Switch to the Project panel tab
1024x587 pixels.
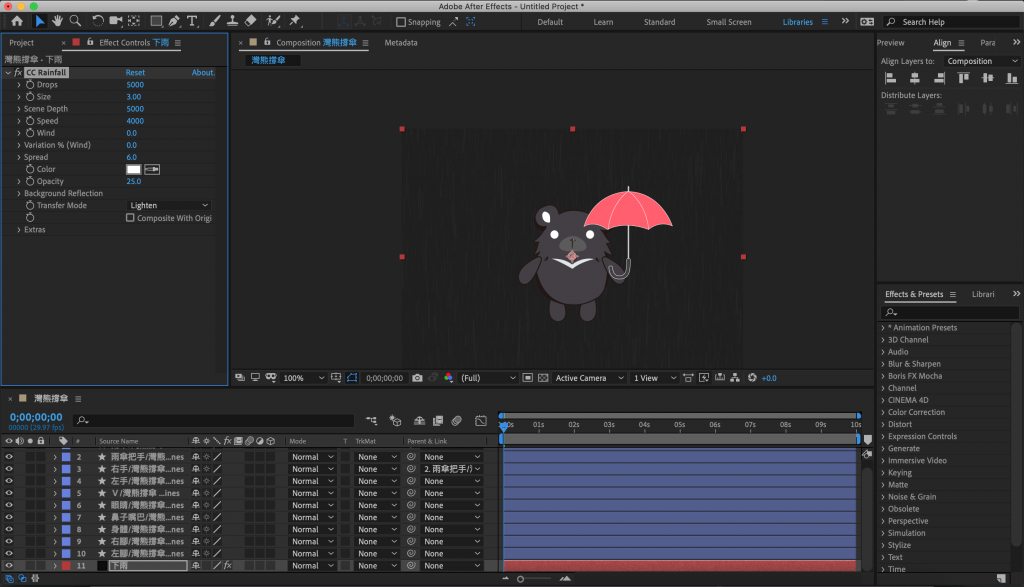coord(22,42)
